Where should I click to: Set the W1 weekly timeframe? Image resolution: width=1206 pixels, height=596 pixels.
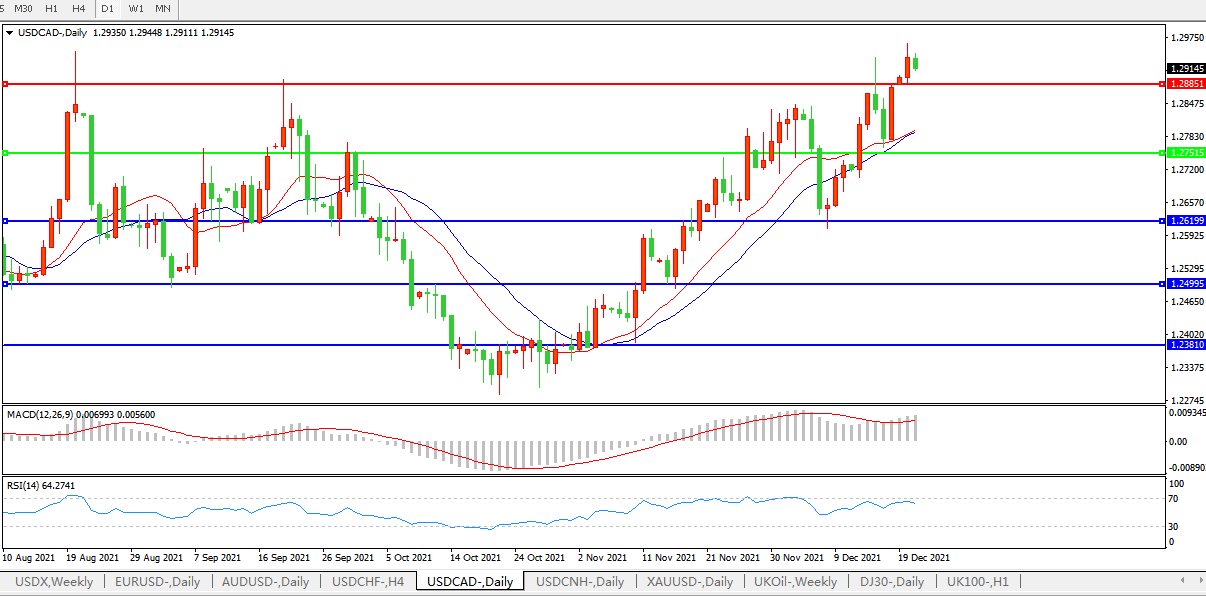[x=136, y=8]
